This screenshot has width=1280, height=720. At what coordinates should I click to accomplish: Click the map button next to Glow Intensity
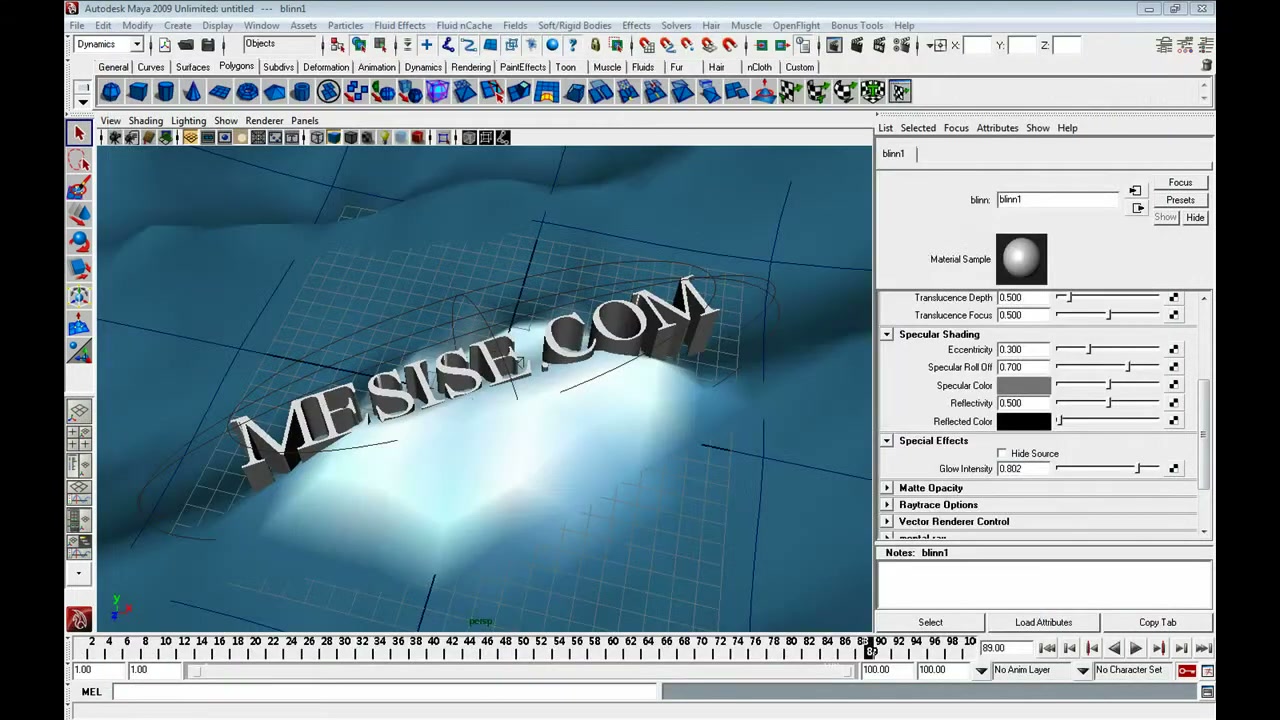[x=1174, y=468]
